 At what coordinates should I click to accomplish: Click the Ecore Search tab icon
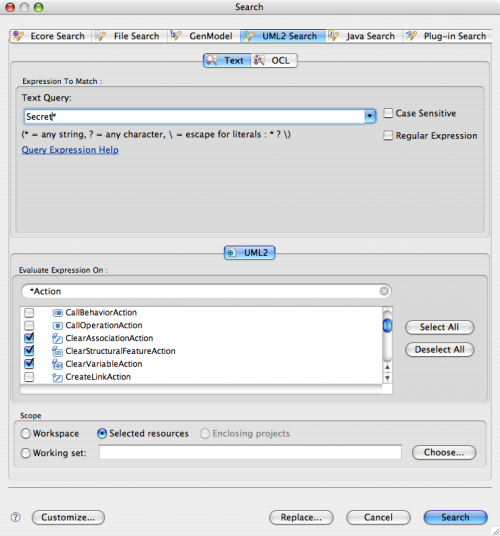coord(18,36)
